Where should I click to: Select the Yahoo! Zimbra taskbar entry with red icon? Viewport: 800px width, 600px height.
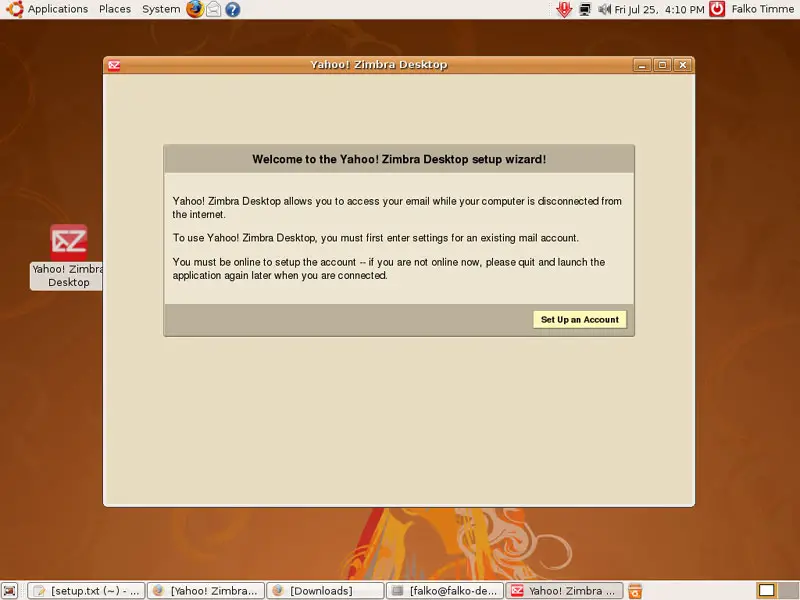pos(564,591)
